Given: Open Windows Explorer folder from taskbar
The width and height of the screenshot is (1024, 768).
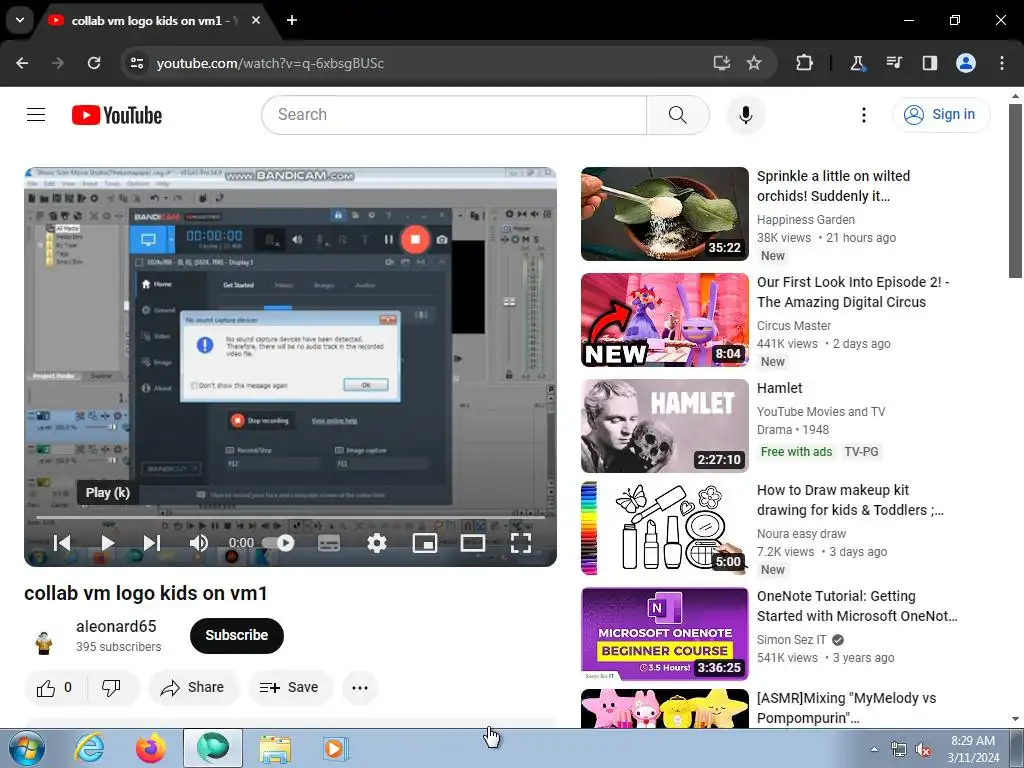Looking at the screenshot, I should pyautogui.click(x=275, y=748).
